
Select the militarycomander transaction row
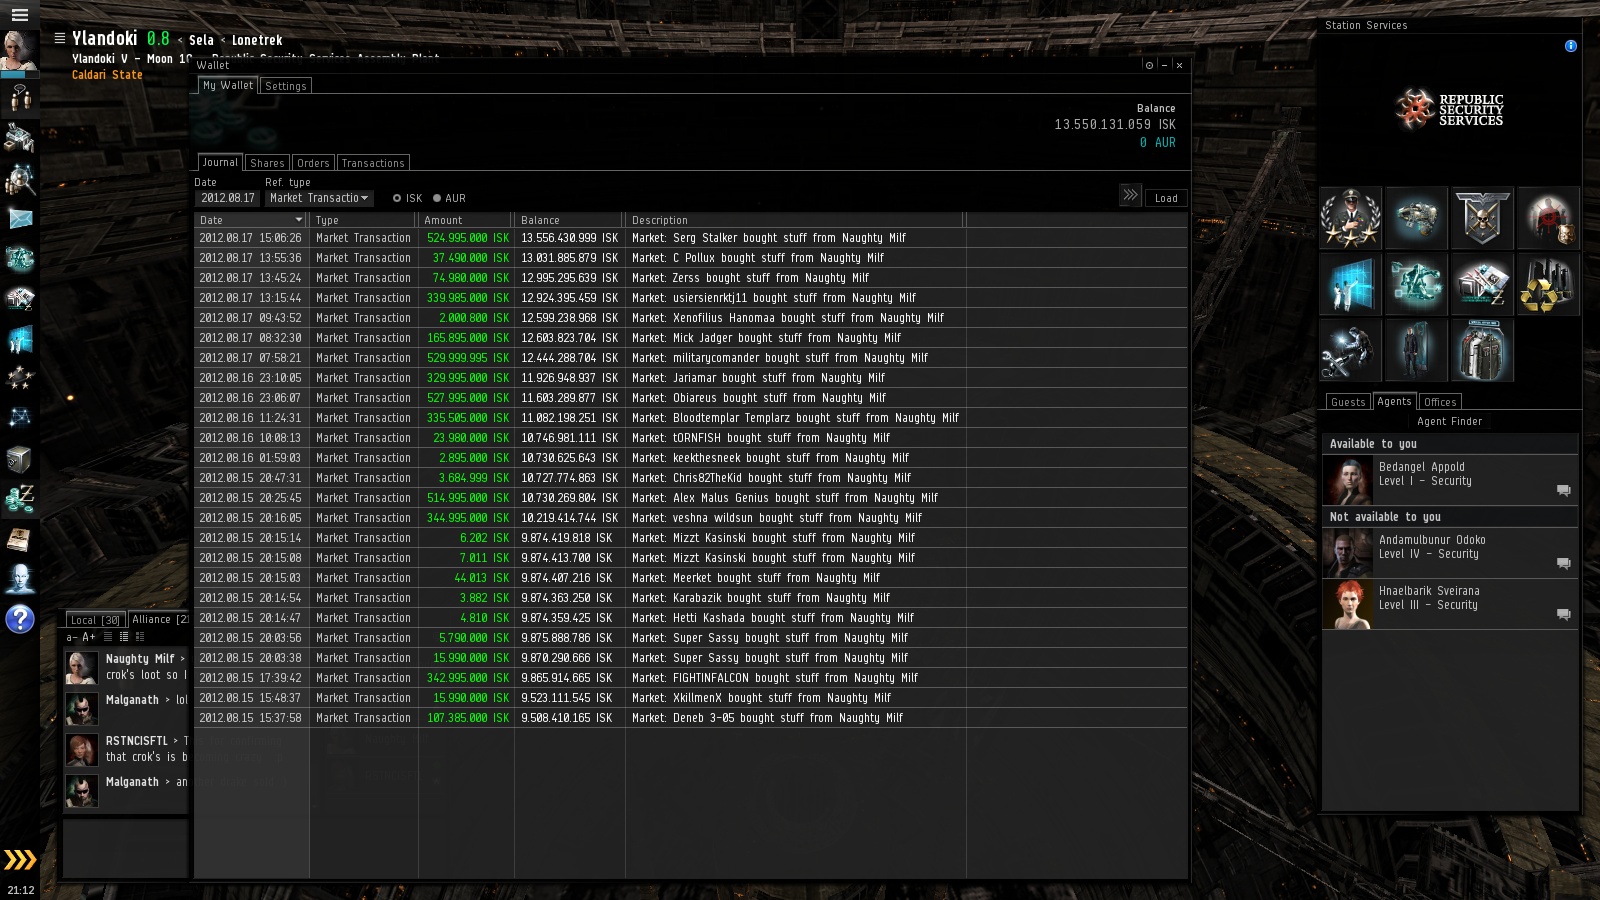click(x=691, y=358)
